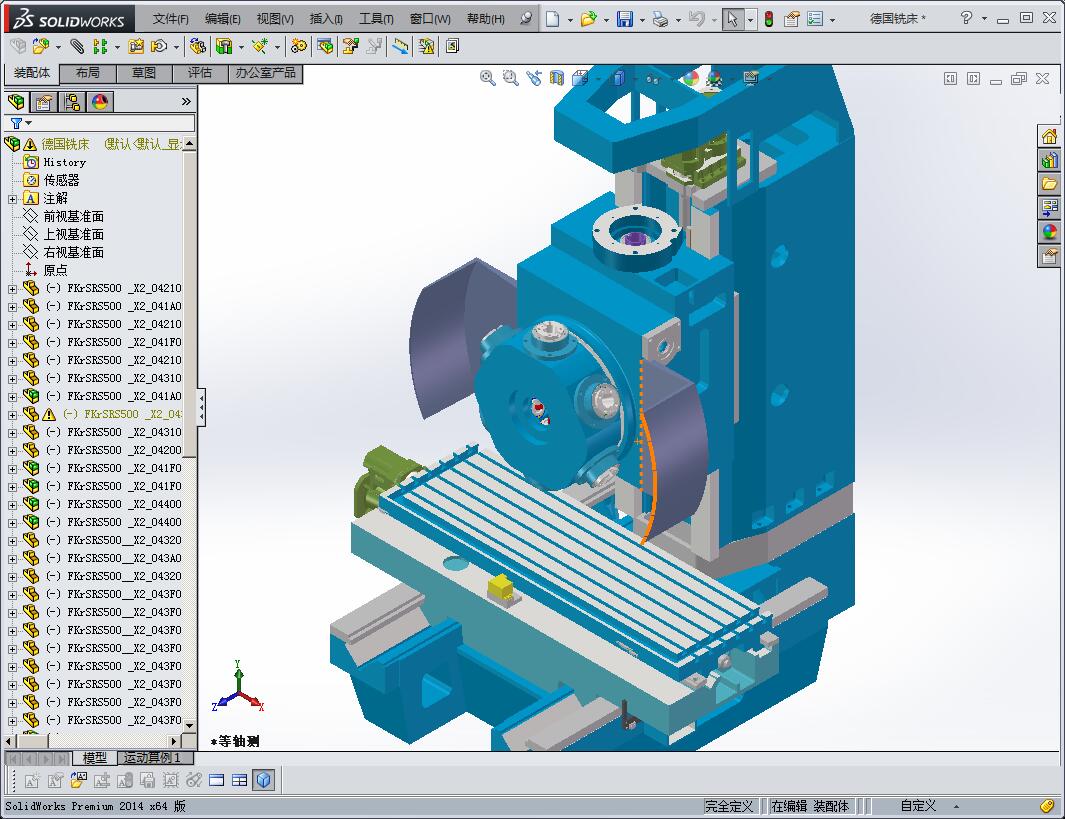Image resolution: width=1065 pixels, height=819 pixels.
Task: Select the 前视基准面 tree item
Action: [73, 216]
